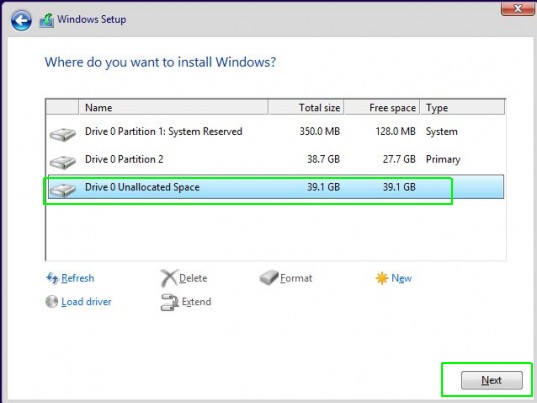Click the System type cell
Image resolution: width=537 pixels, height=403 pixels.
(442, 131)
